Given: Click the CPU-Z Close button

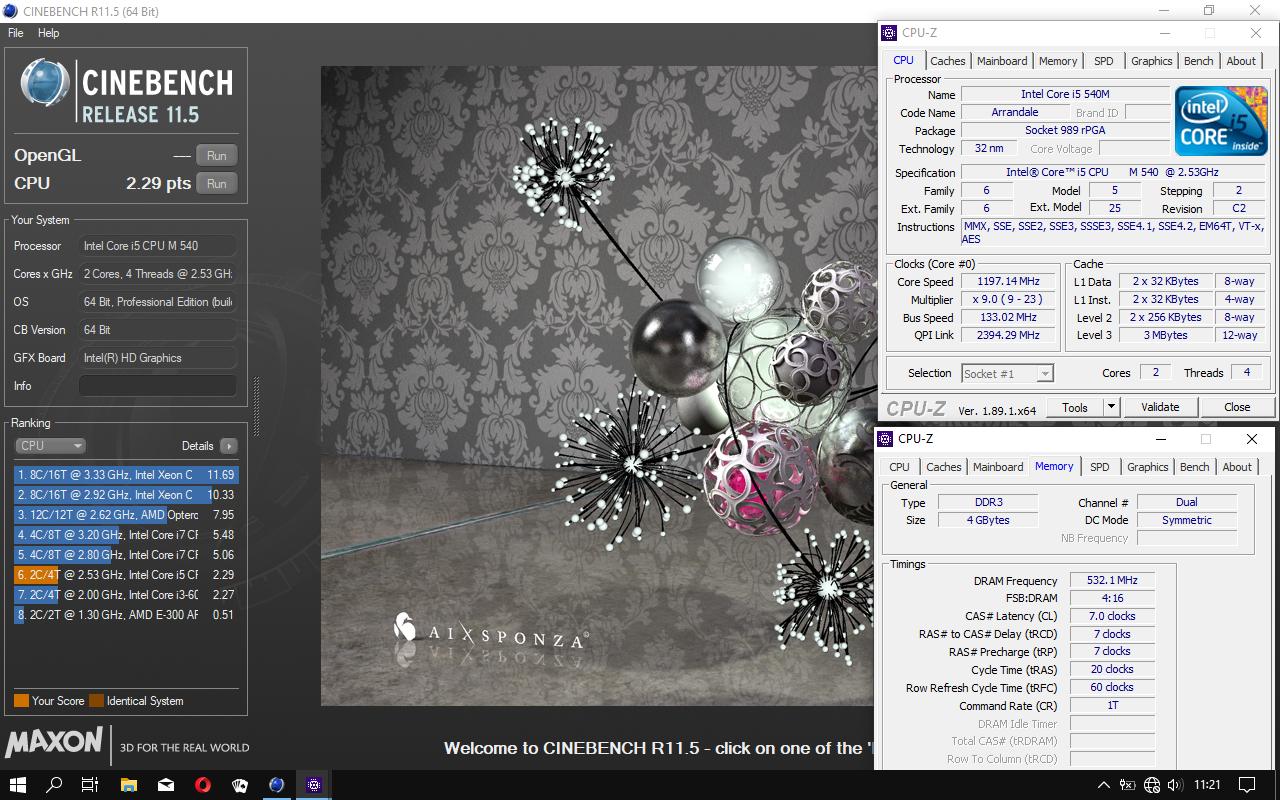Looking at the screenshot, I should pos(1237,407).
